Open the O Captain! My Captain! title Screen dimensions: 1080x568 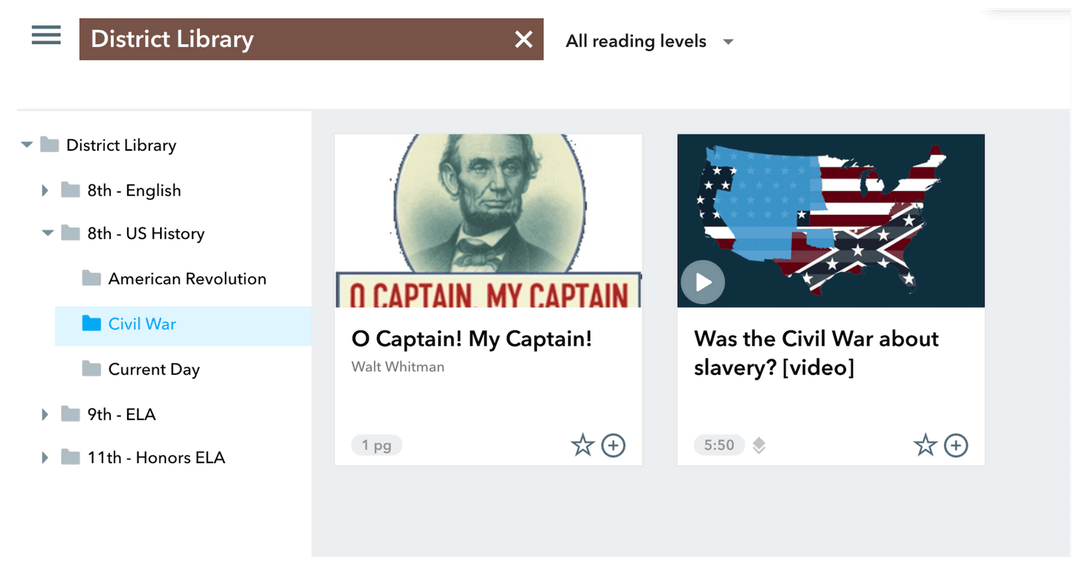coord(472,339)
